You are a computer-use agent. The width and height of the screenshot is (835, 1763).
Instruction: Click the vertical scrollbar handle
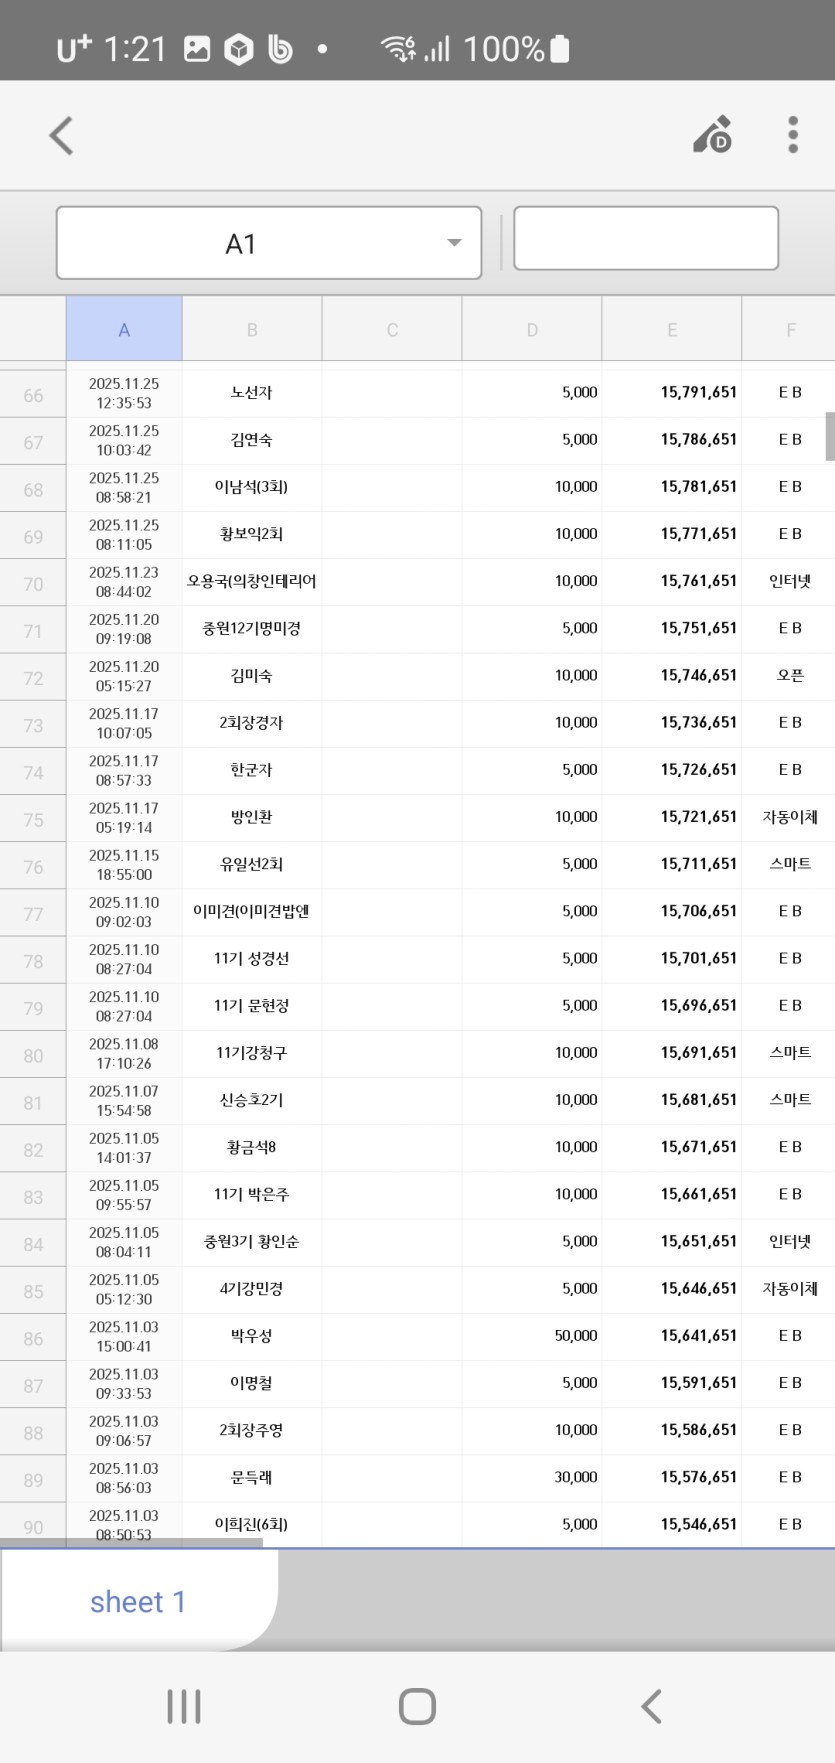(829, 436)
